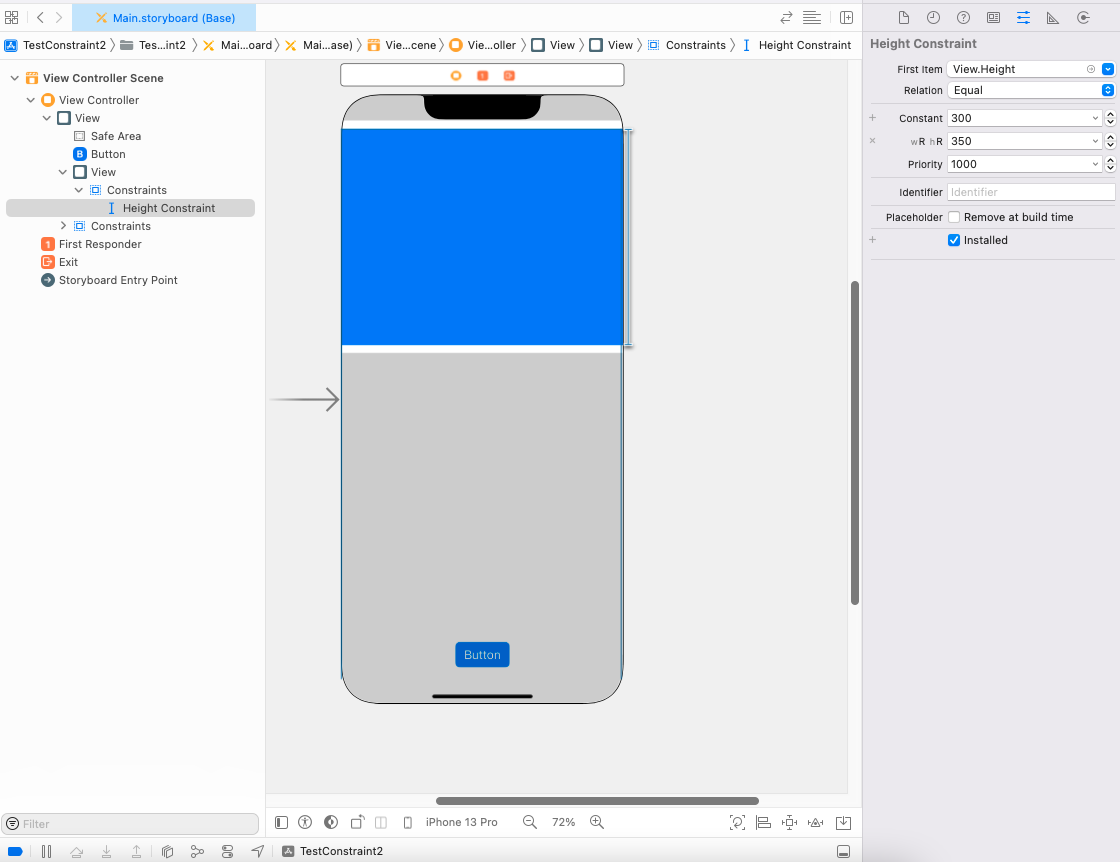
Task: Click the constraint Identifier text field
Action: click(1030, 192)
